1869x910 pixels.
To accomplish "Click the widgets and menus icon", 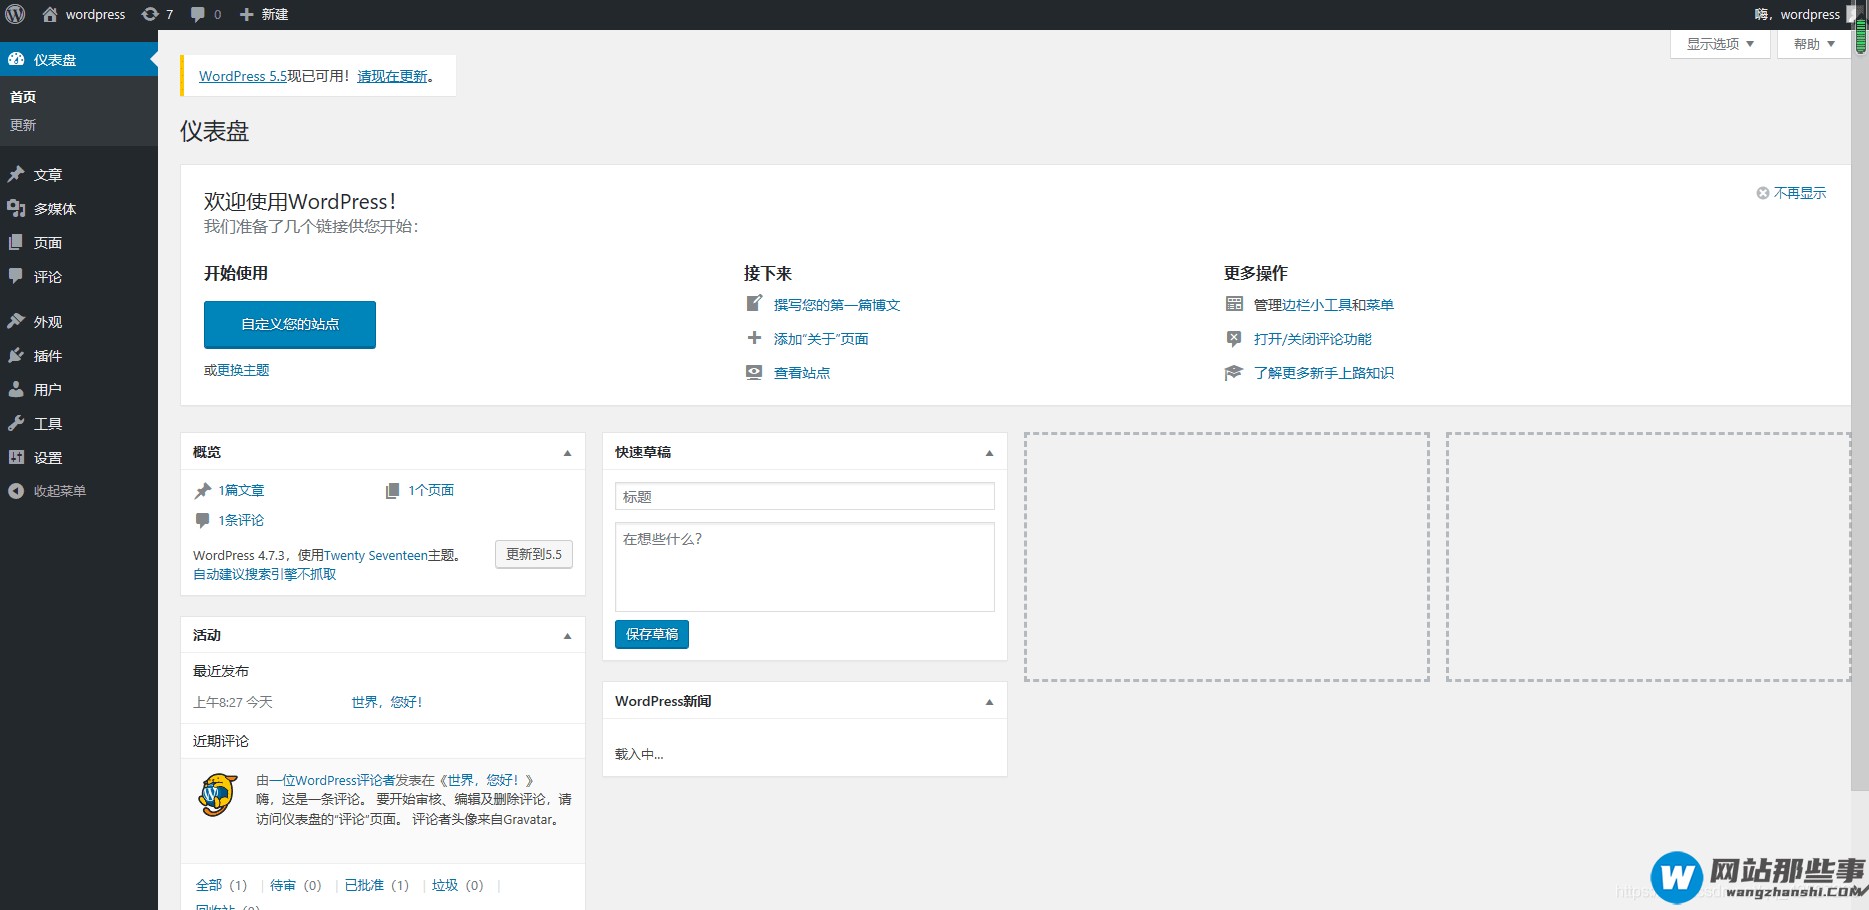I will click(x=1234, y=304).
